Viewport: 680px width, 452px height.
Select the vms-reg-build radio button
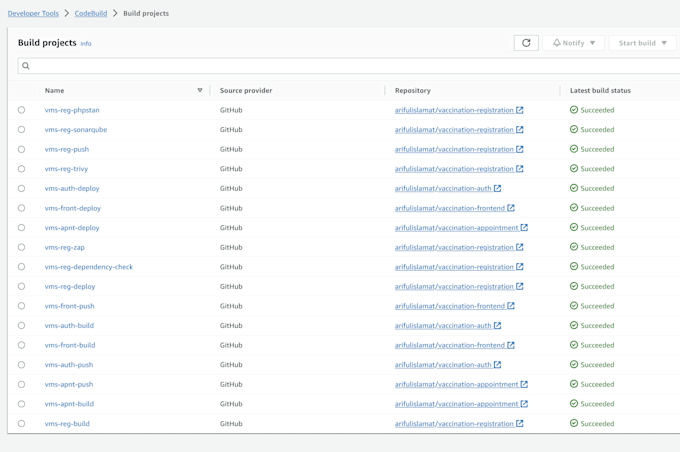coord(21,423)
